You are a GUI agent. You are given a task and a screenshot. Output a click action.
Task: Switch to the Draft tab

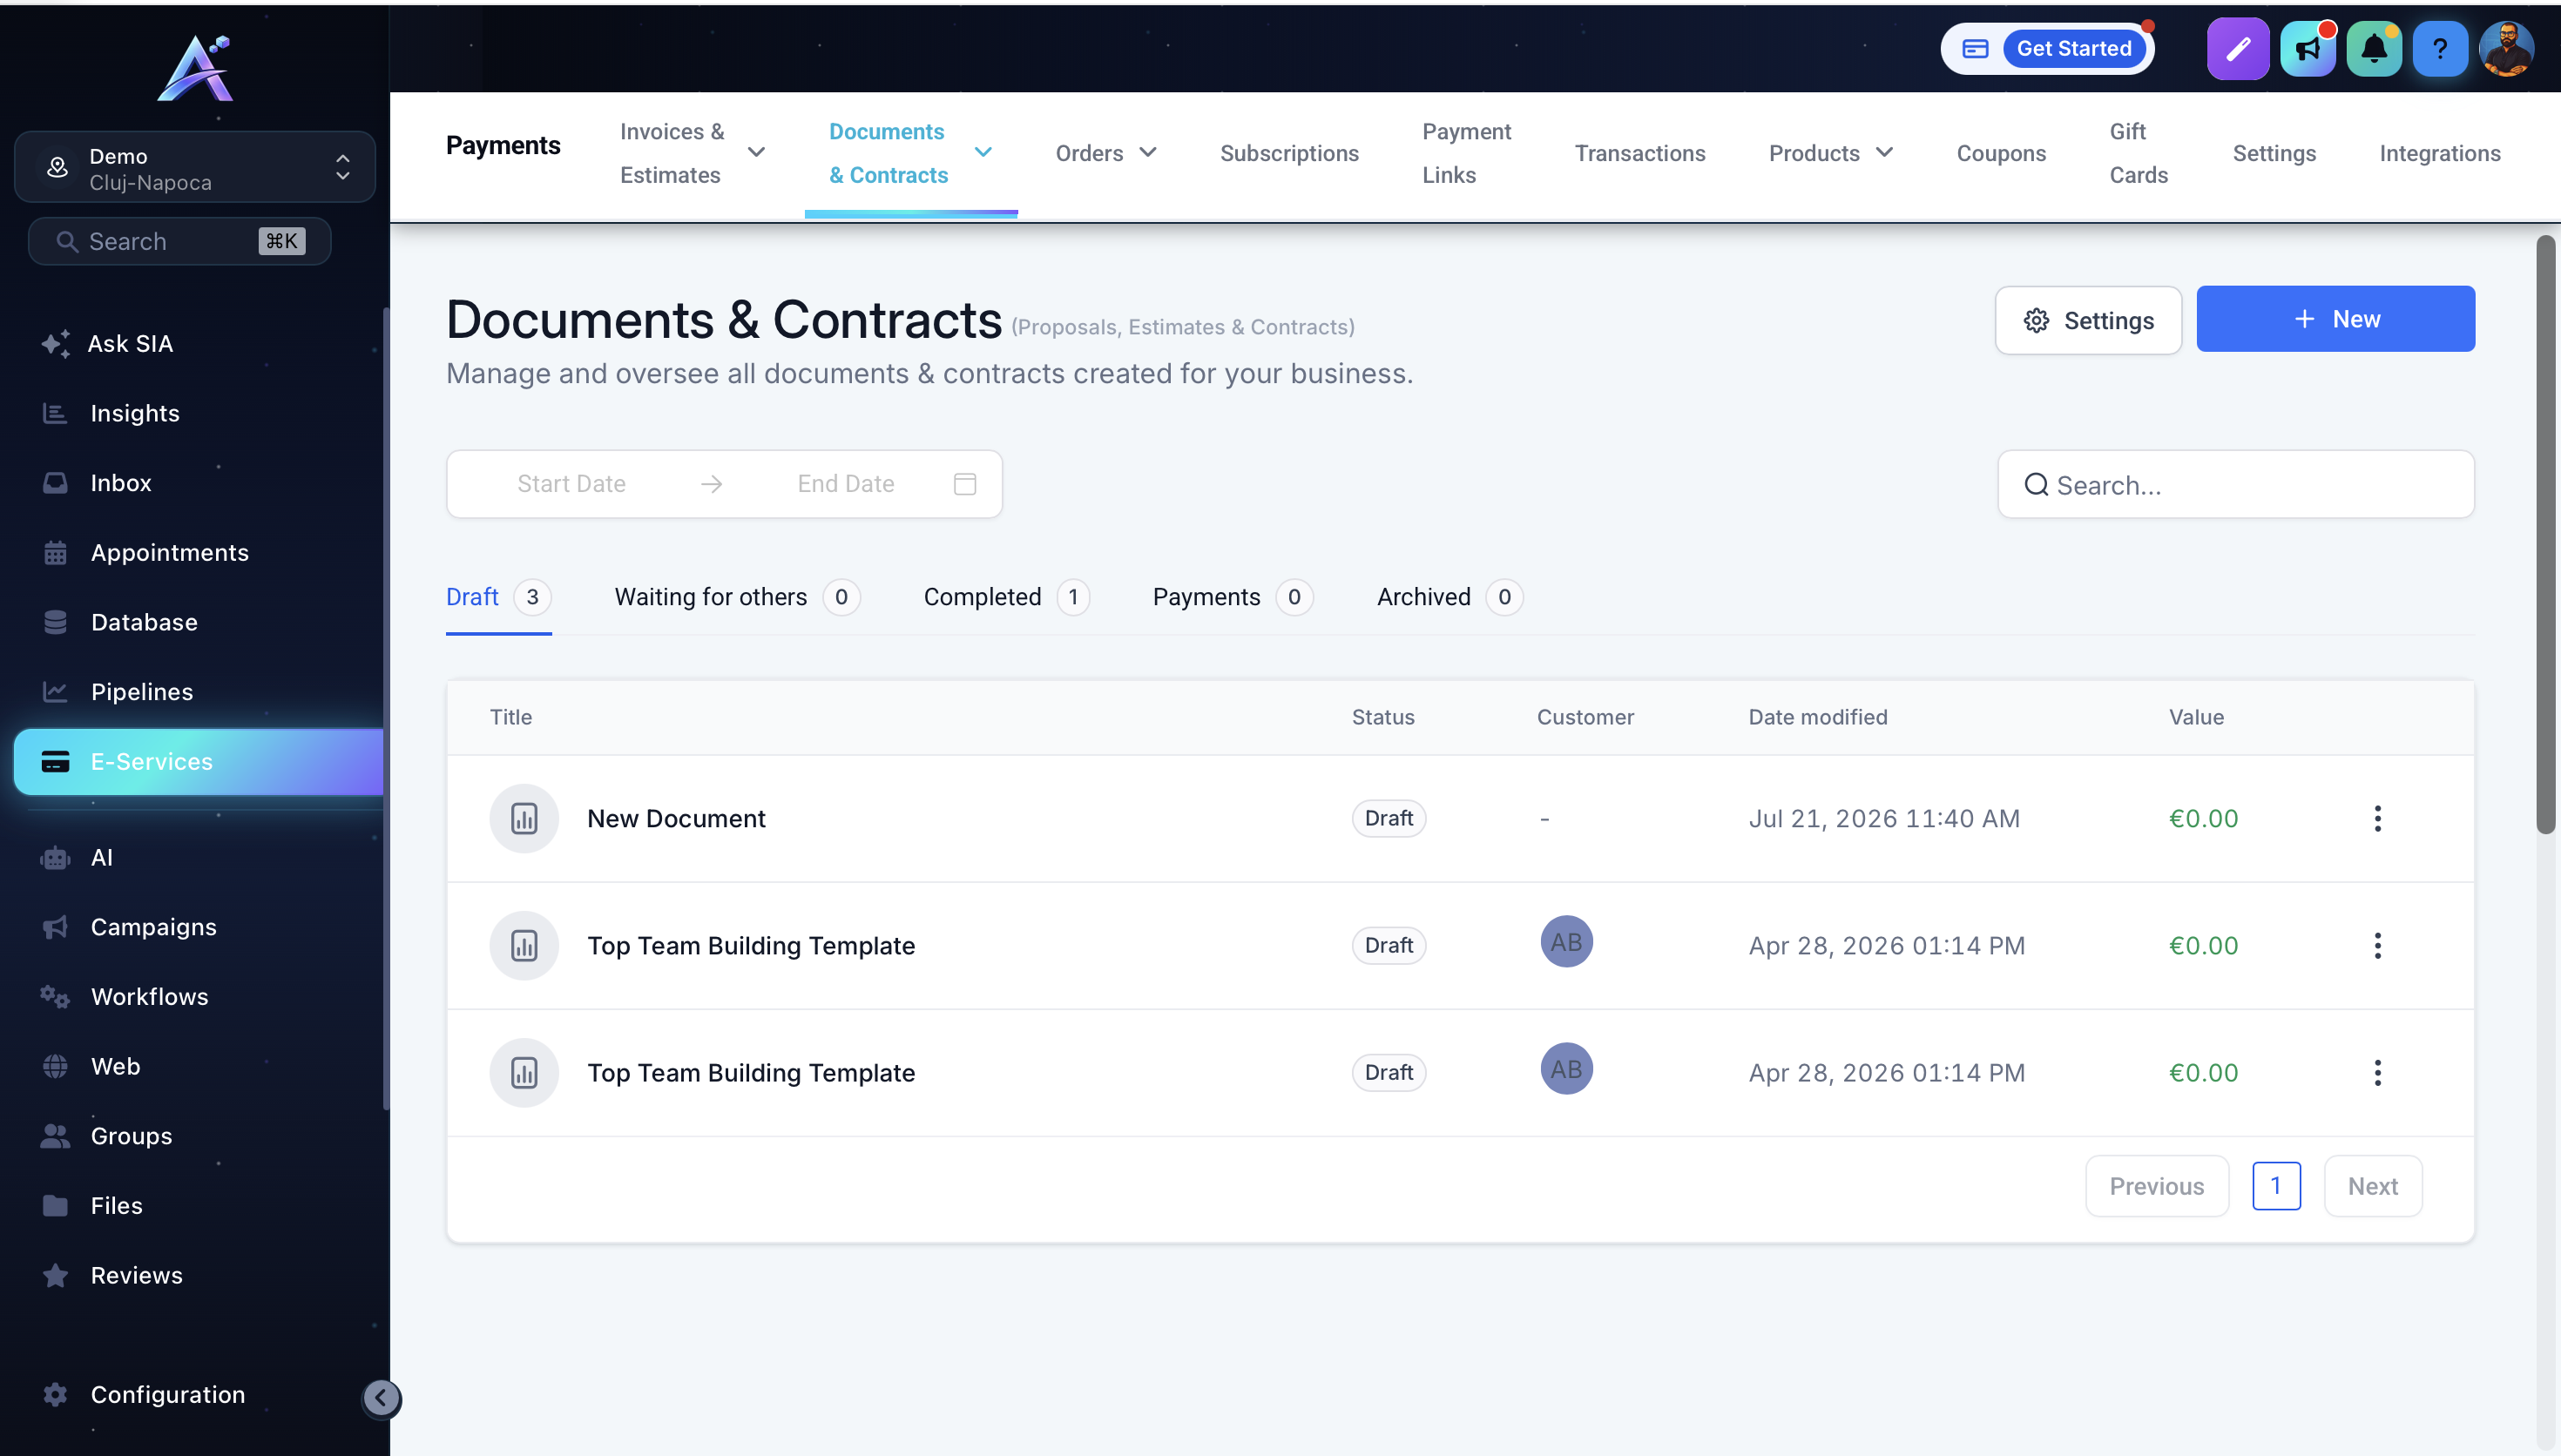click(x=498, y=597)
